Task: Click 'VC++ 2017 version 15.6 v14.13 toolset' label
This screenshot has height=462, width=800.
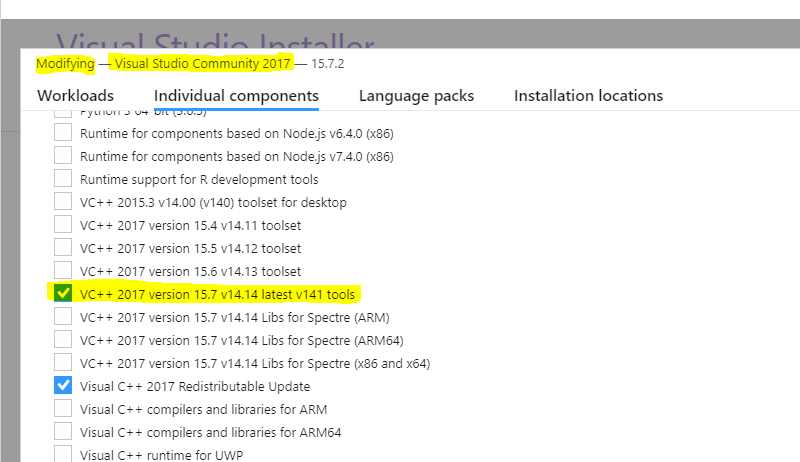Action: [x=190, y=271]
